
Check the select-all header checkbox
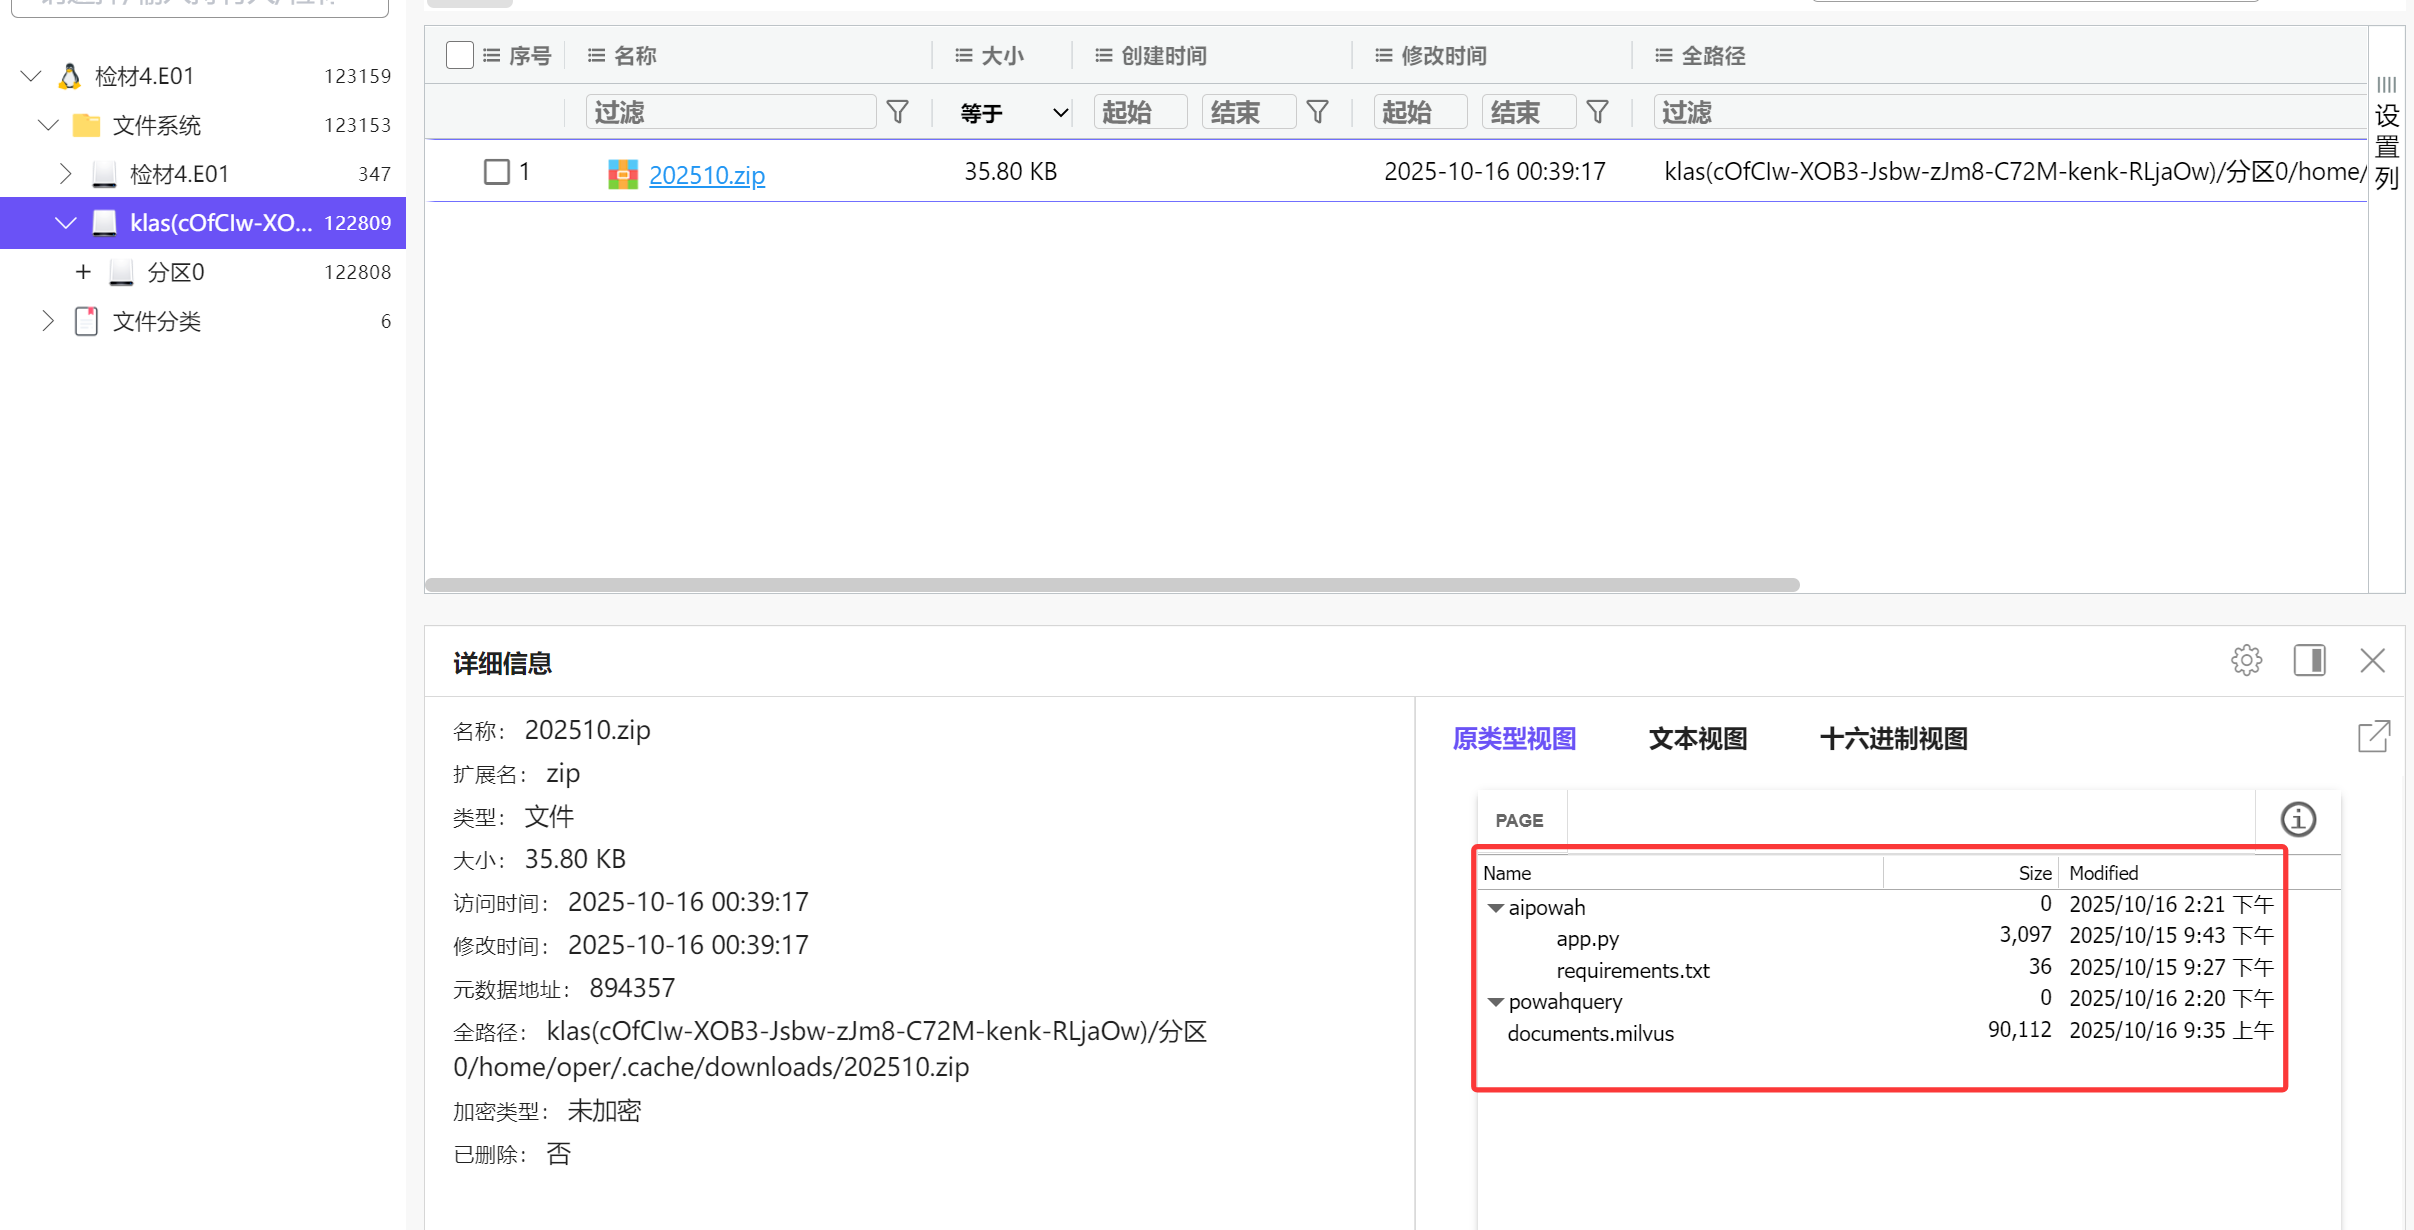pyautogui.click(x=460, y=55)
